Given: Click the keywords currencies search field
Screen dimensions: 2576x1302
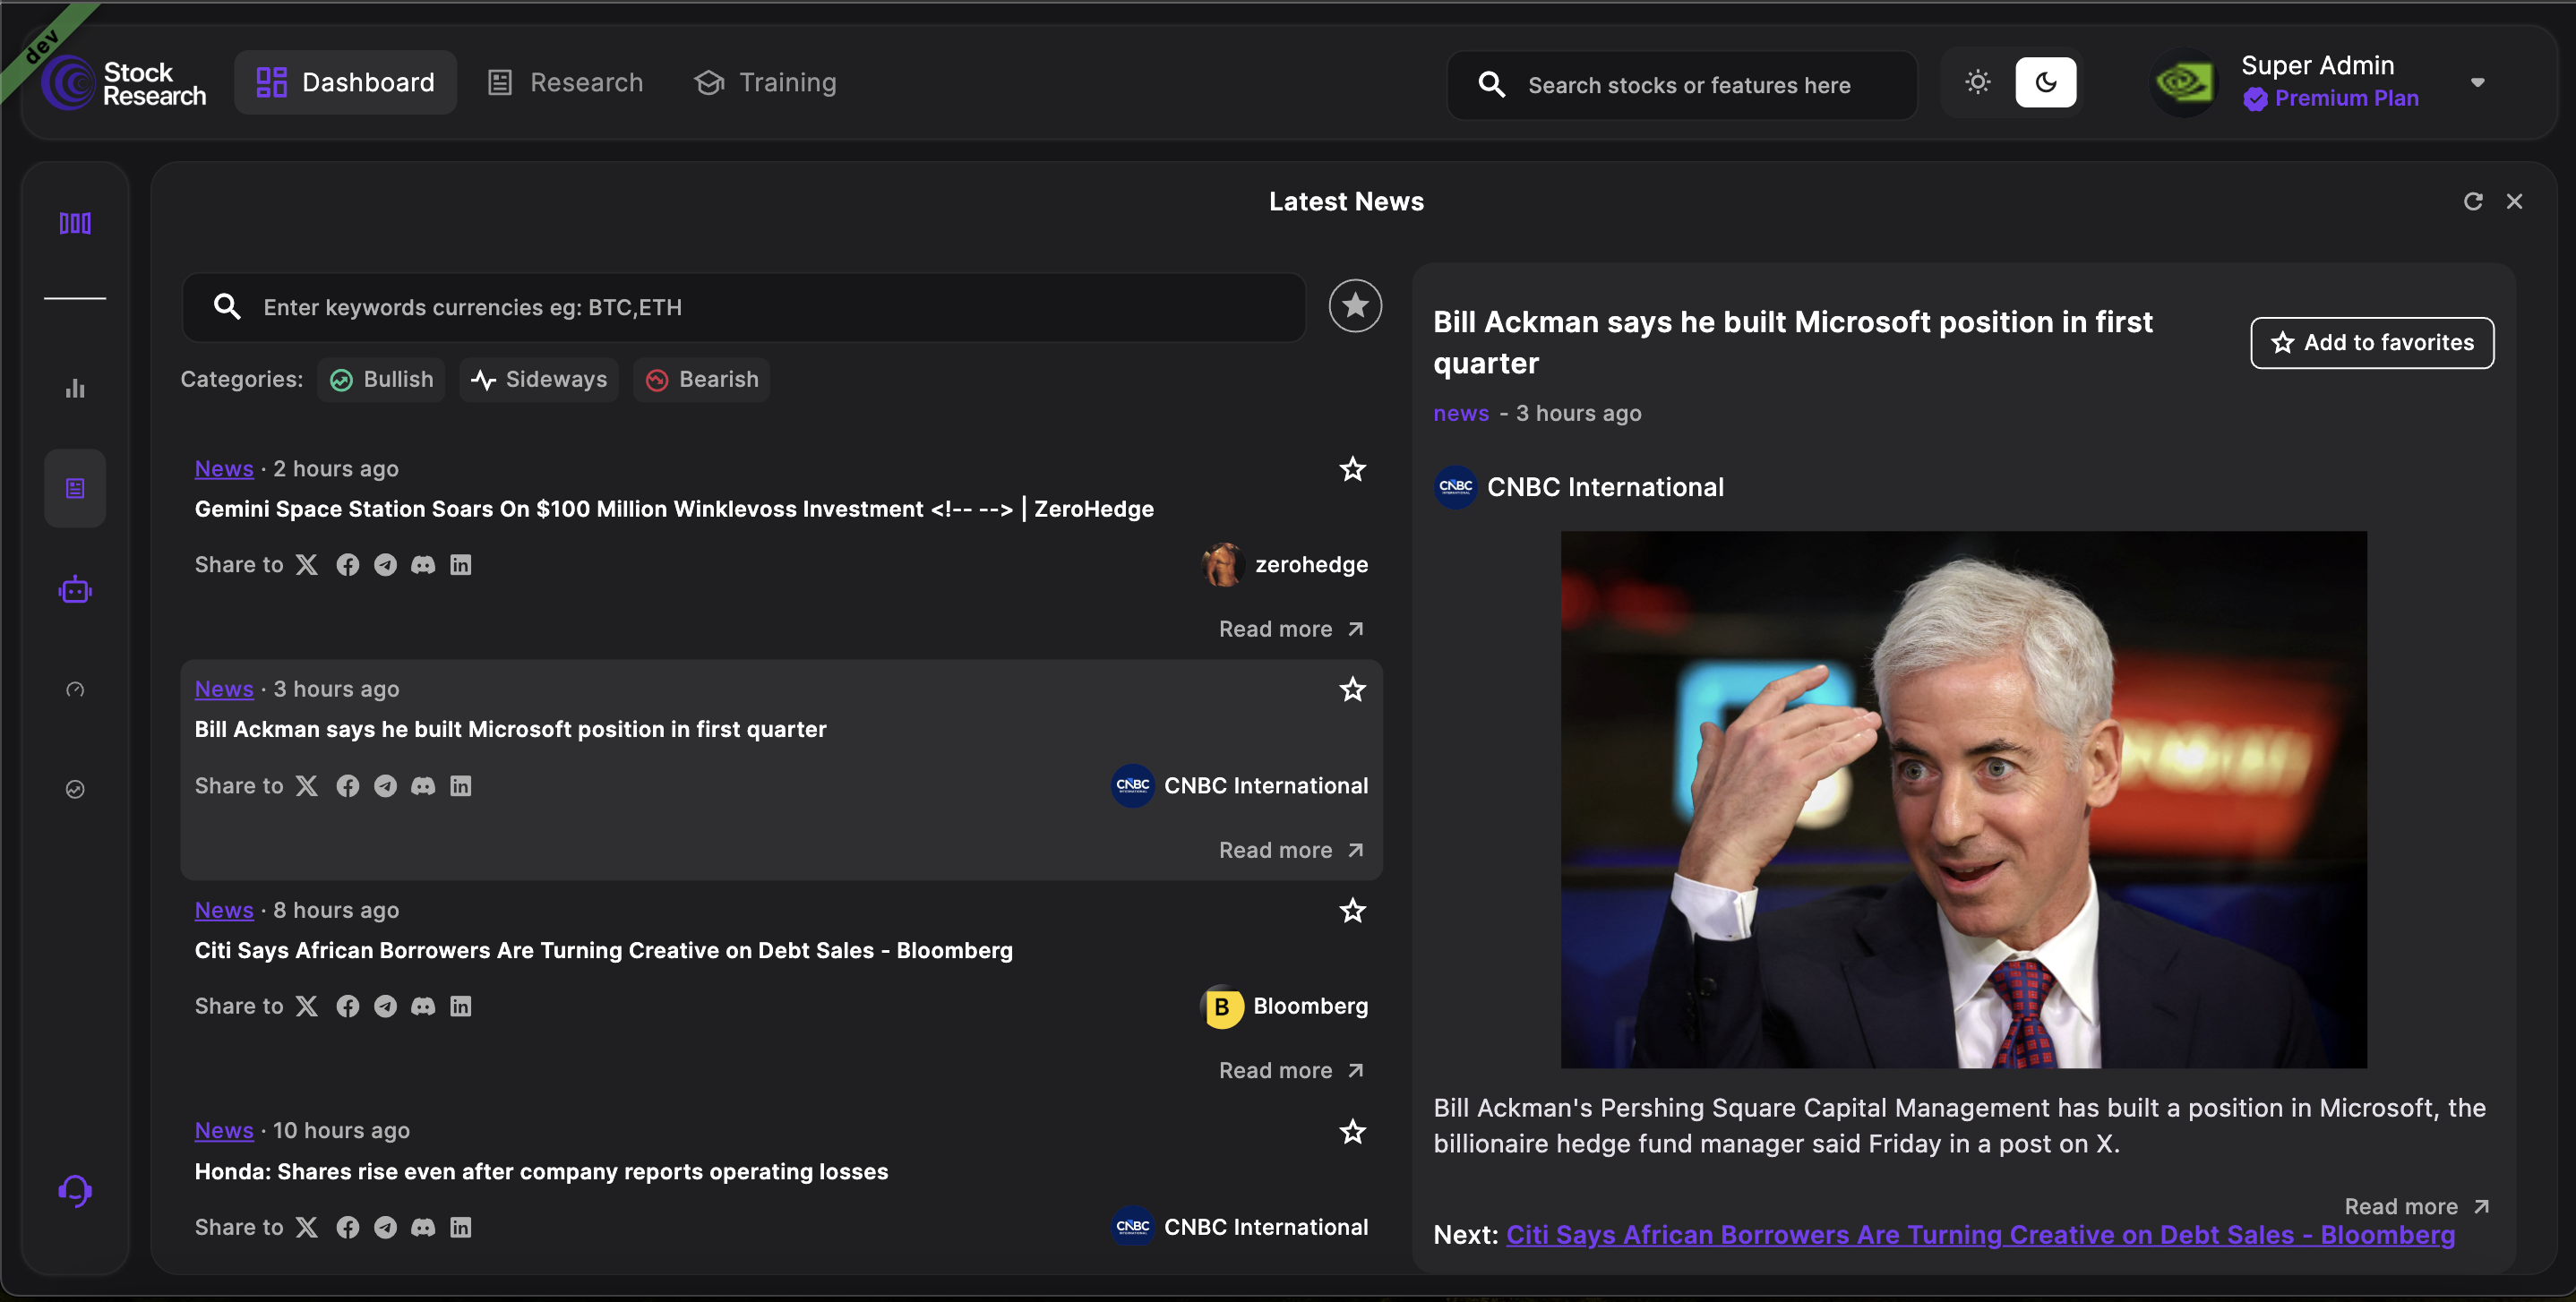Looking at the screenshot, I should point(744,307).
